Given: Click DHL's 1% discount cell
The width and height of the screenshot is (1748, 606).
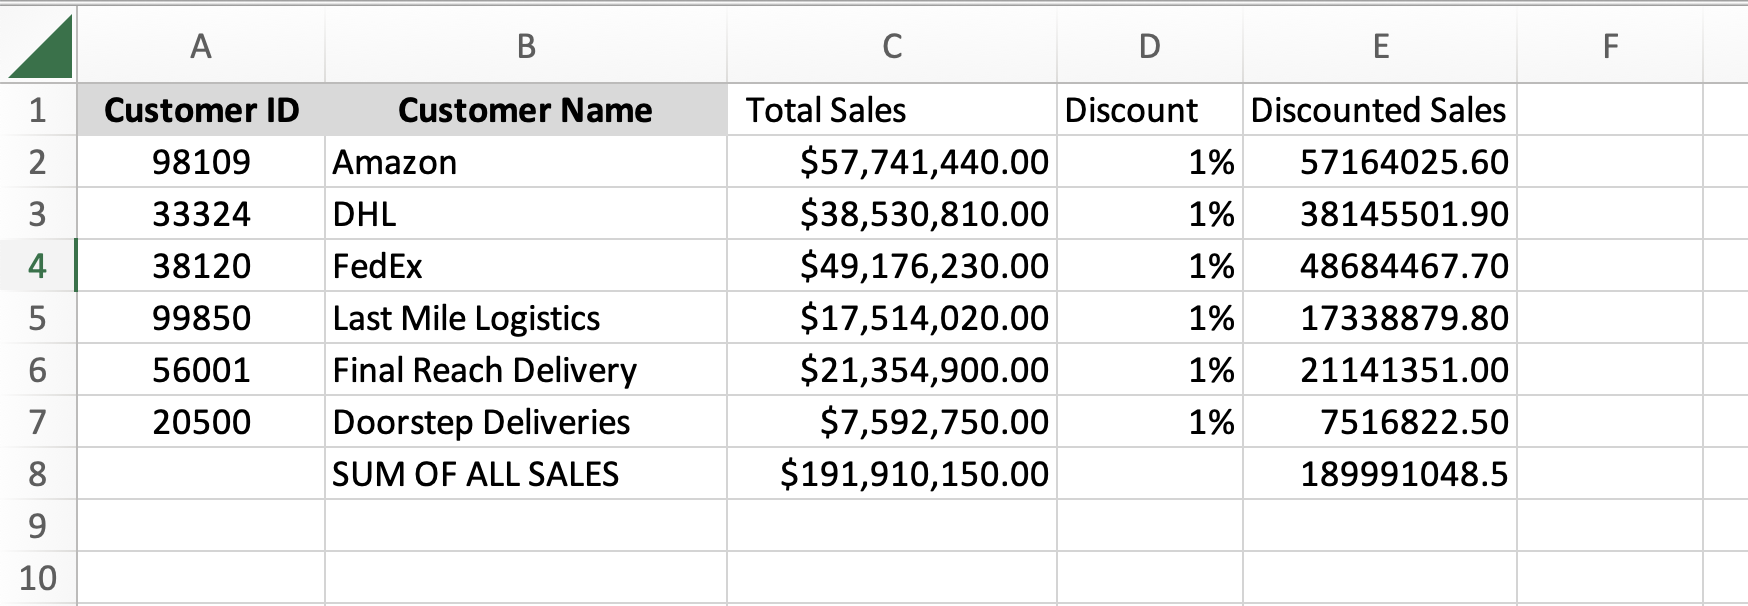Looking at the screenshot, I should [x=1150, y=214].
